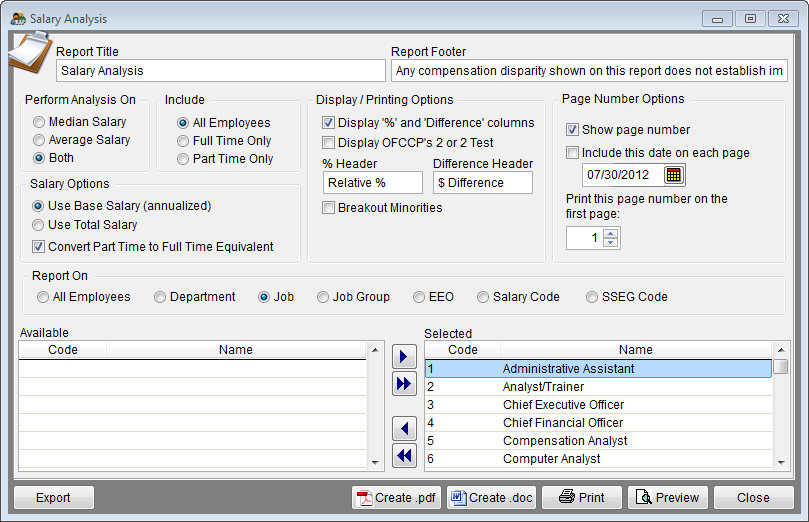The height and width of the screenshot is (522, 809).
Task: Enable Display OFCCP's 2 or 2 Test
Action: [328, 142]
